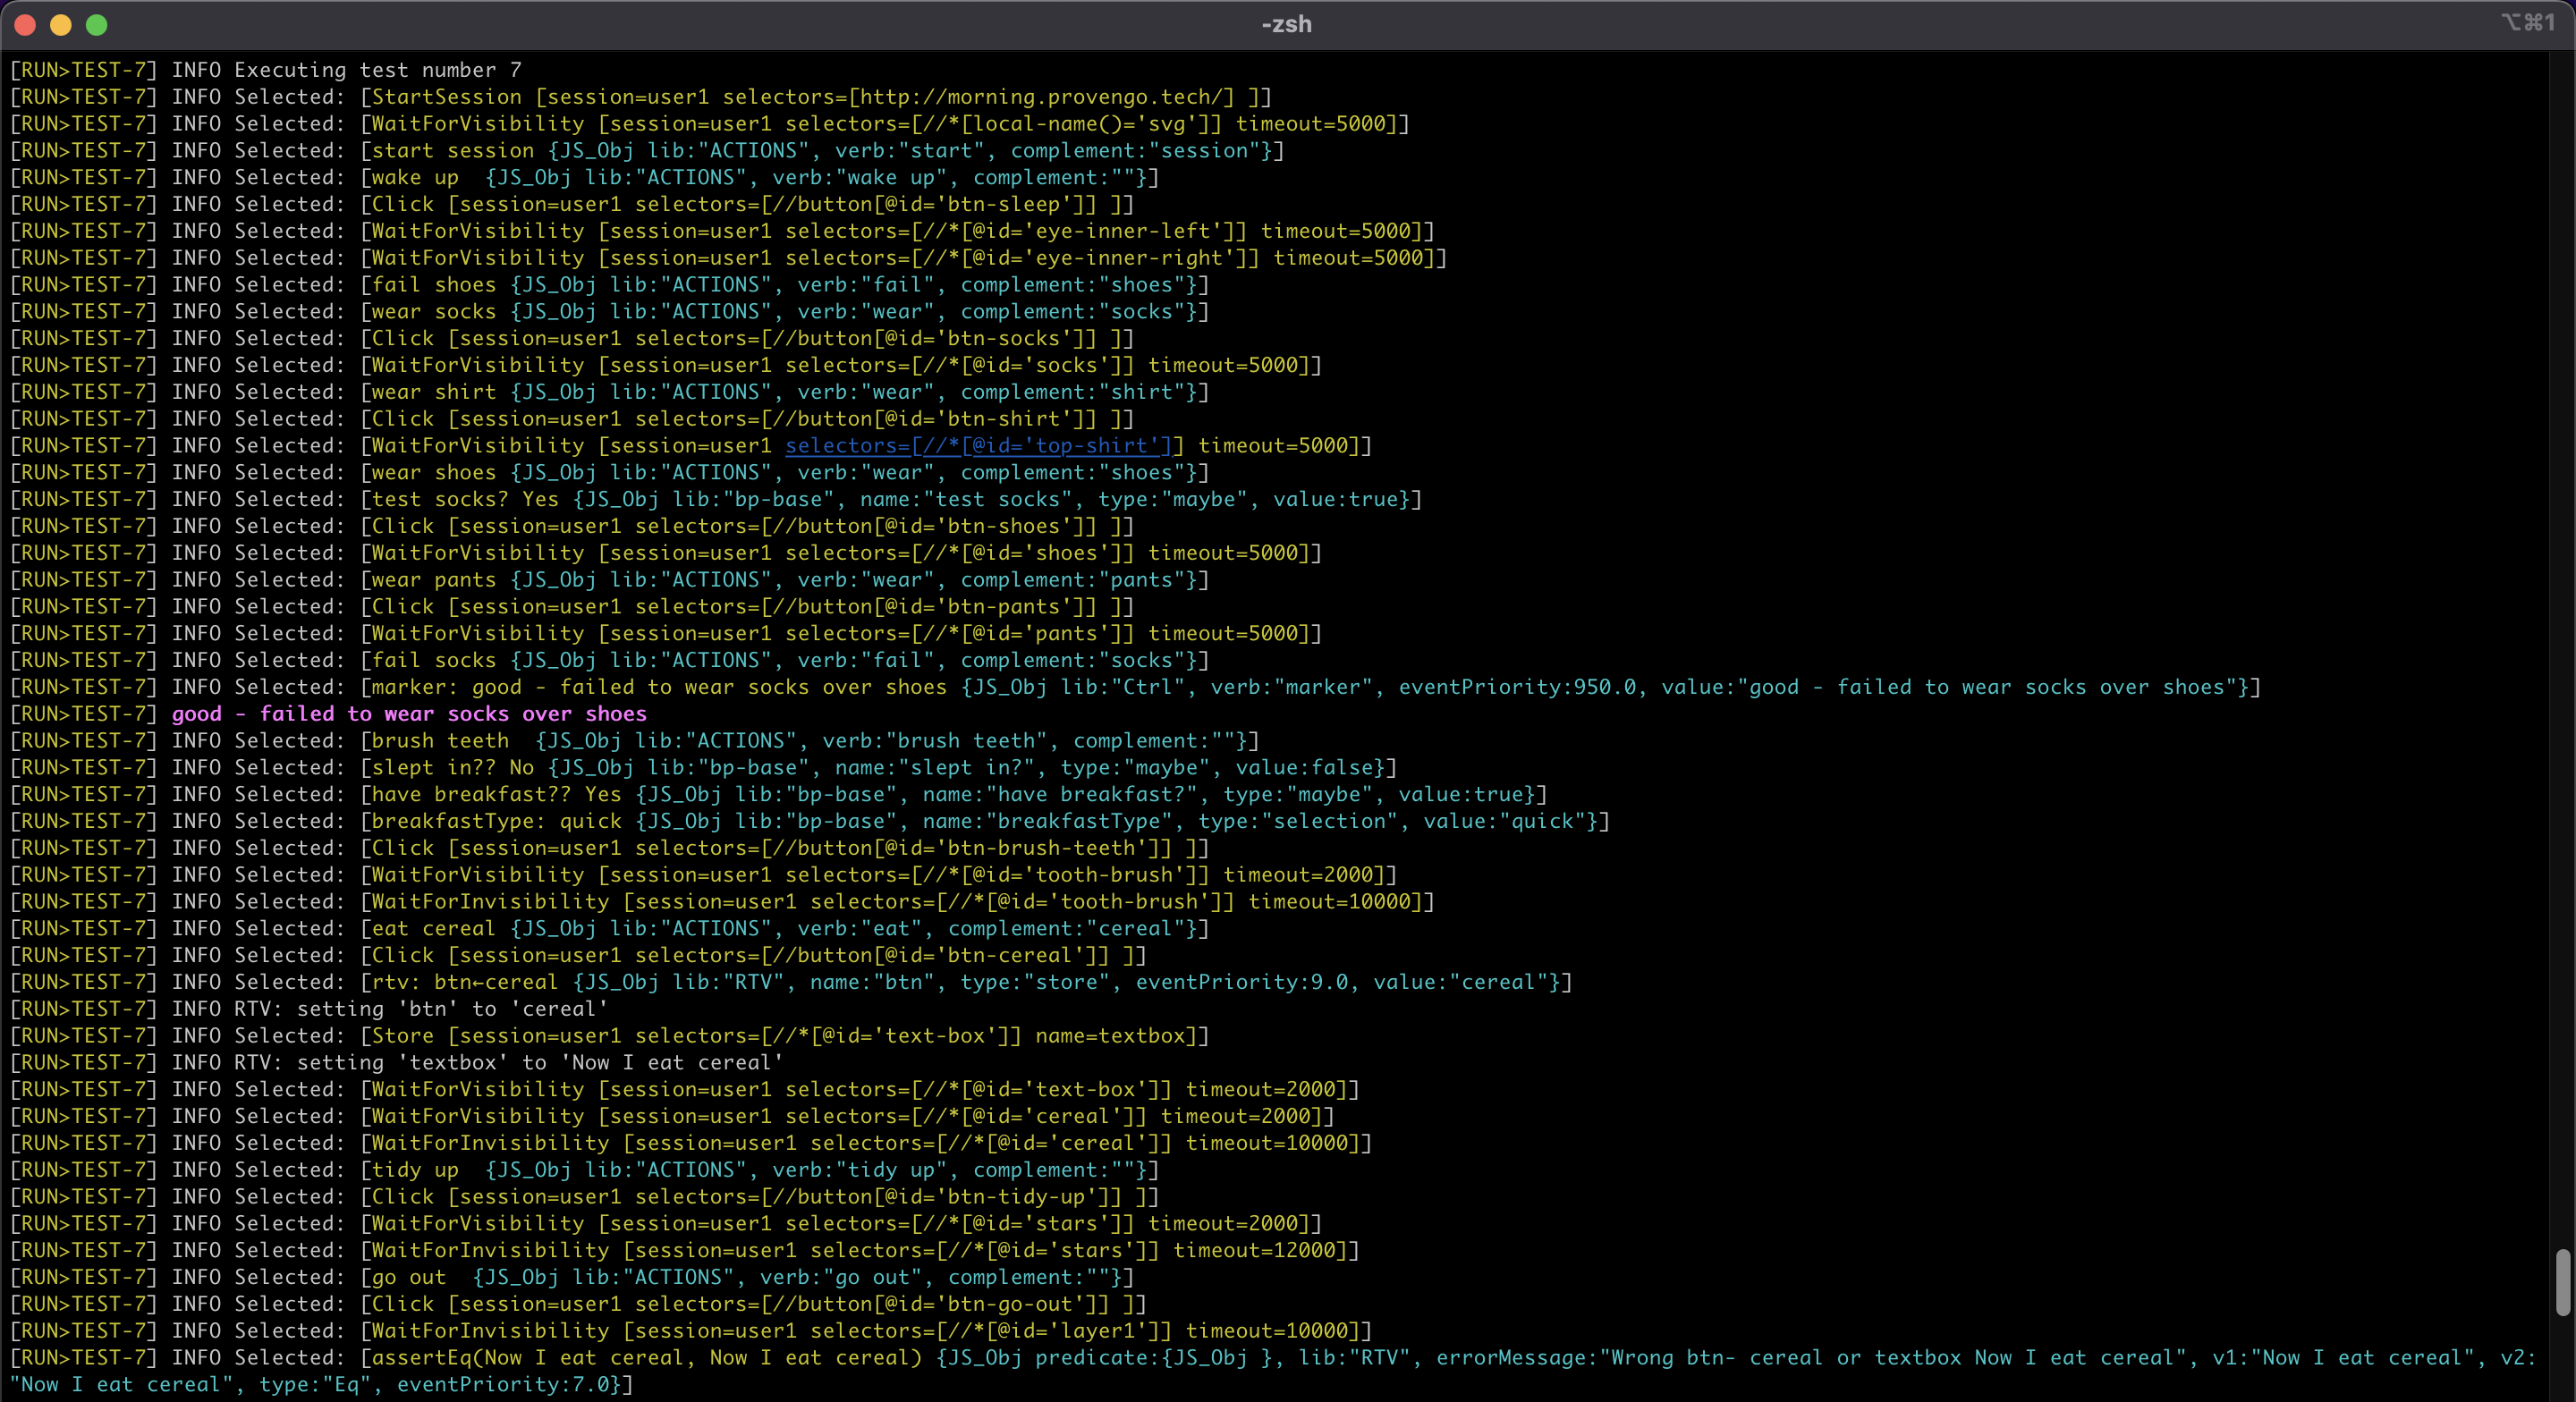Screen dimensions: 2576x1402
Task: Click the 'slept in?? No' line
Action: tap(704, 768)
